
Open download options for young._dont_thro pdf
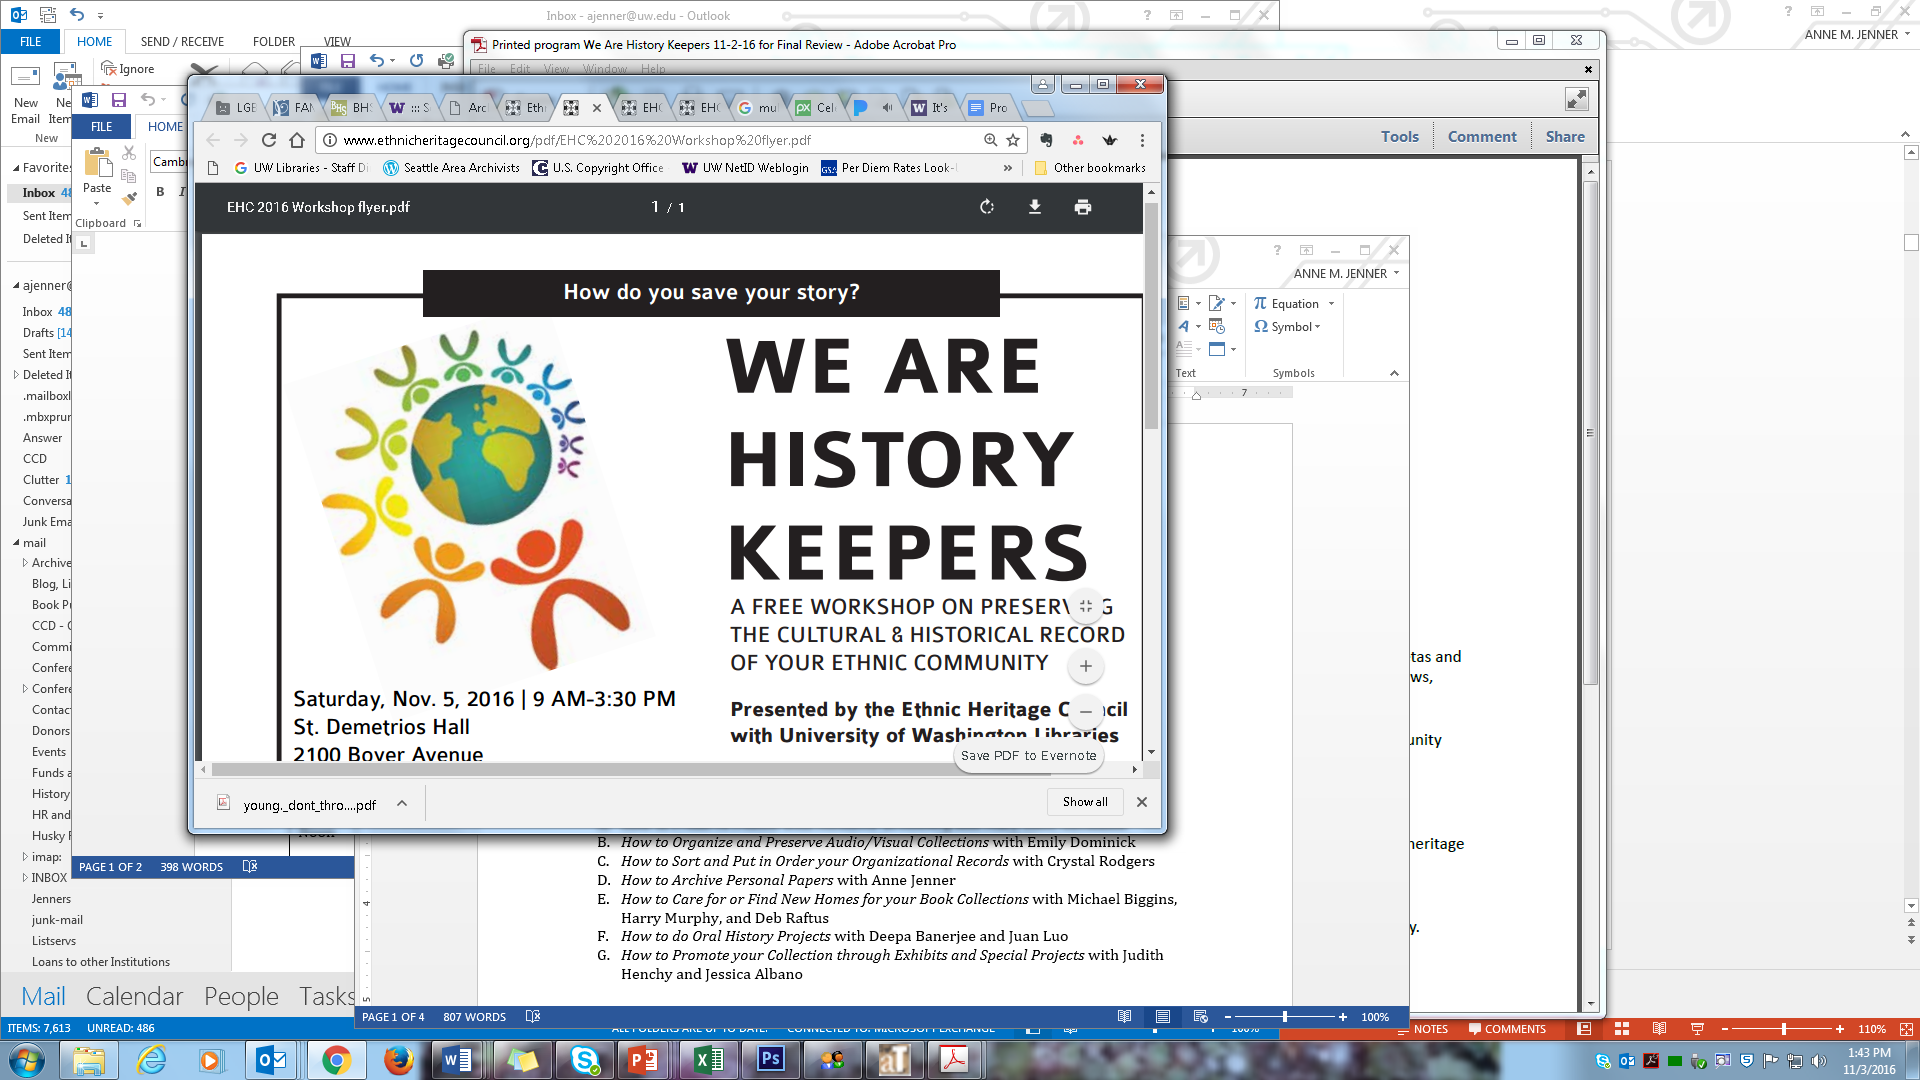coord(402,803)
